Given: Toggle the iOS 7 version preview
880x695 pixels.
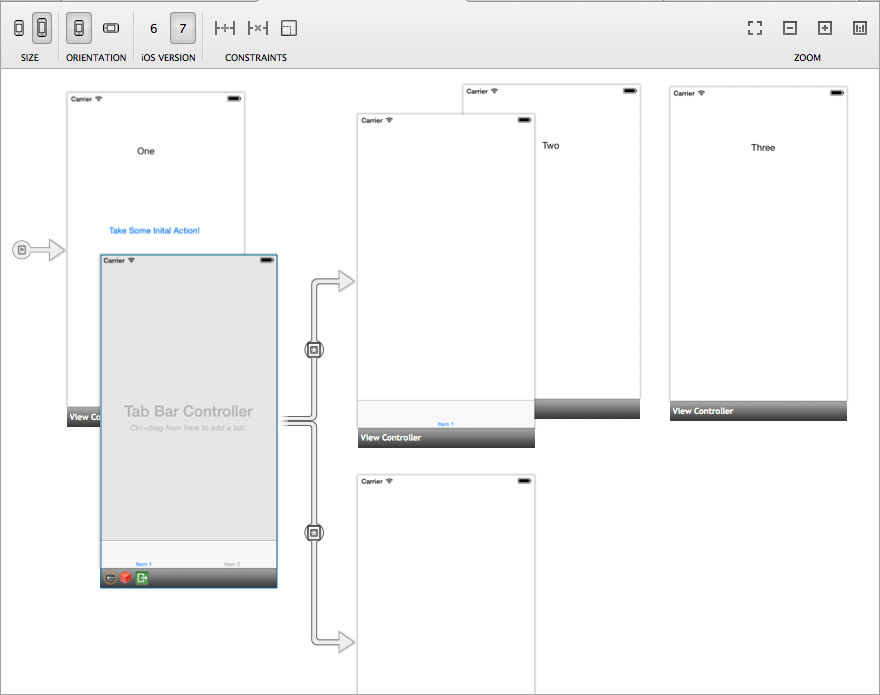Looking at the screenshot, I should click(182, 28).
